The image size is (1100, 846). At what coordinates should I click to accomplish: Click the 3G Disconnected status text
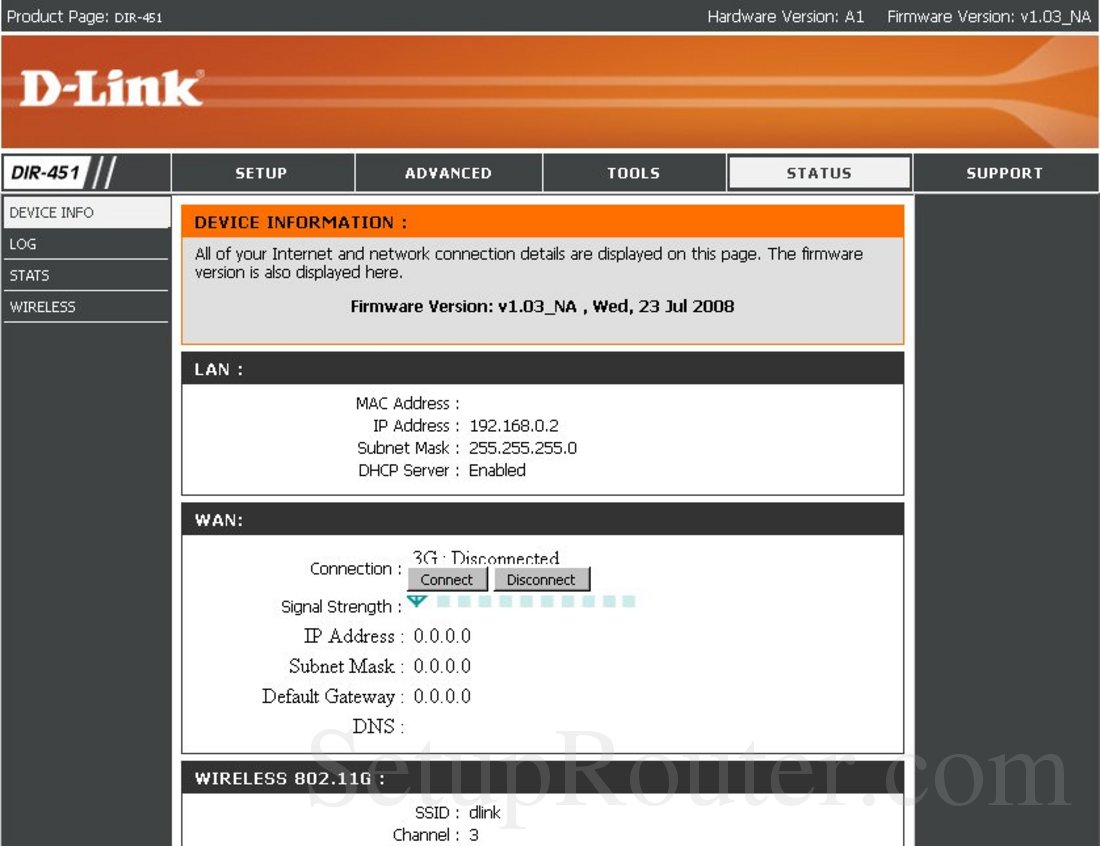tap(485, 558)
